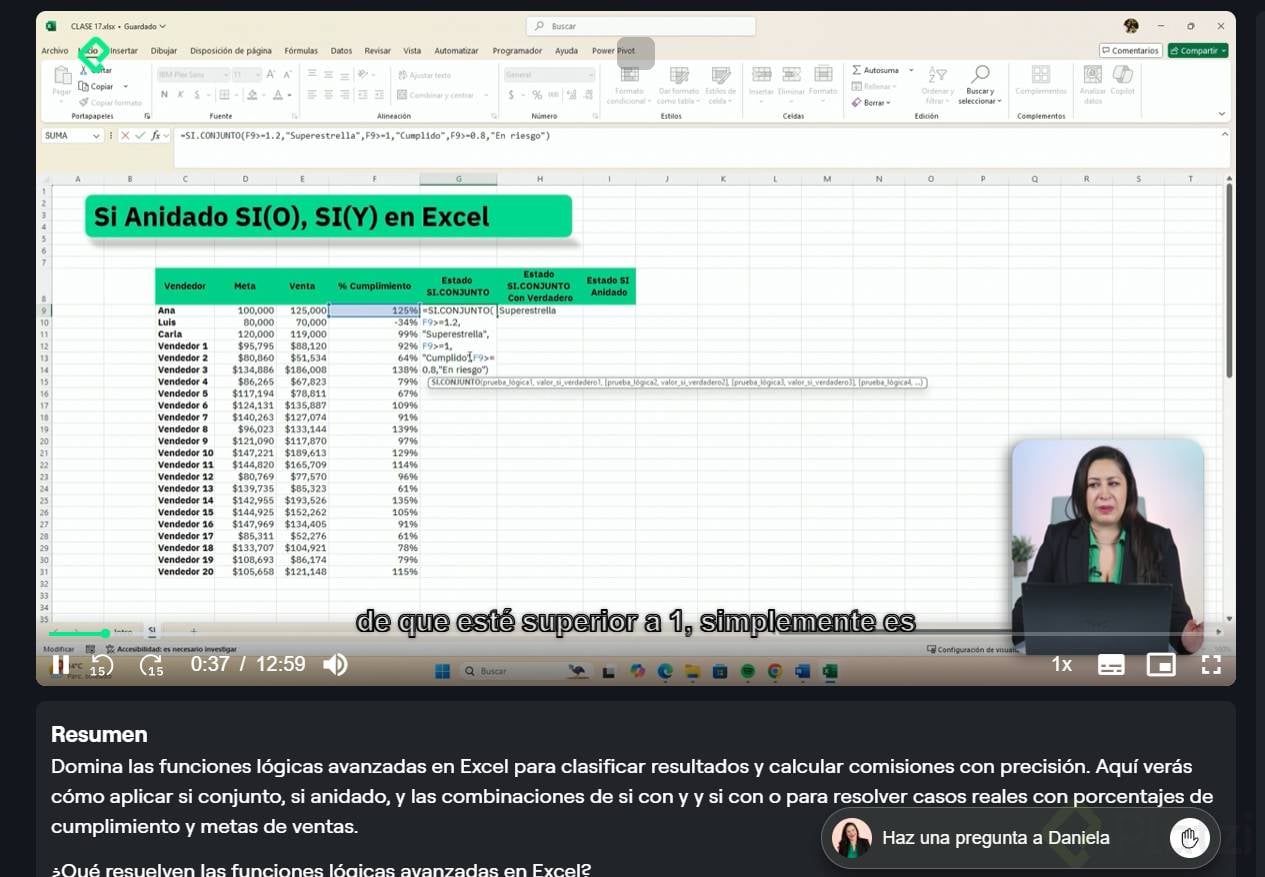Click the green Compartir button

click(x=1197, y=51)
